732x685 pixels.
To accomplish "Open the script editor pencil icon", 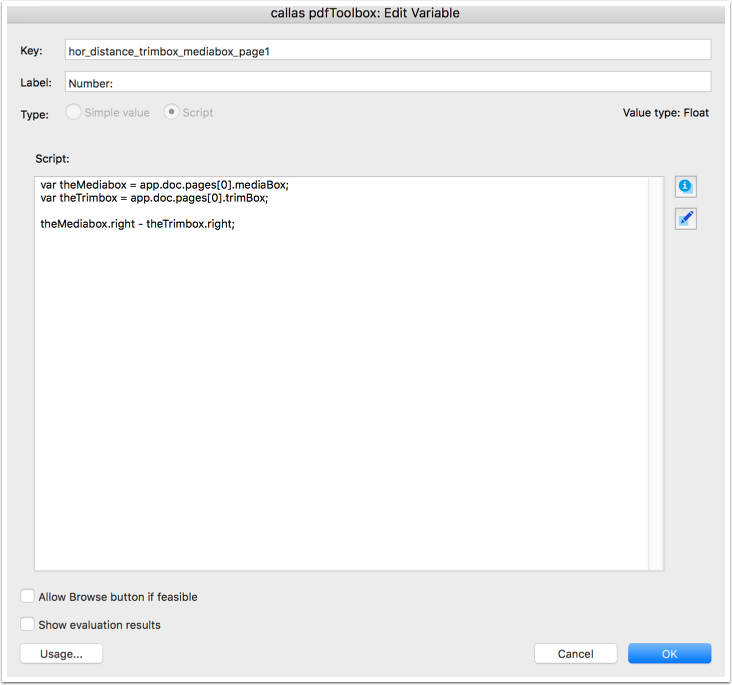I will [685, 219].
